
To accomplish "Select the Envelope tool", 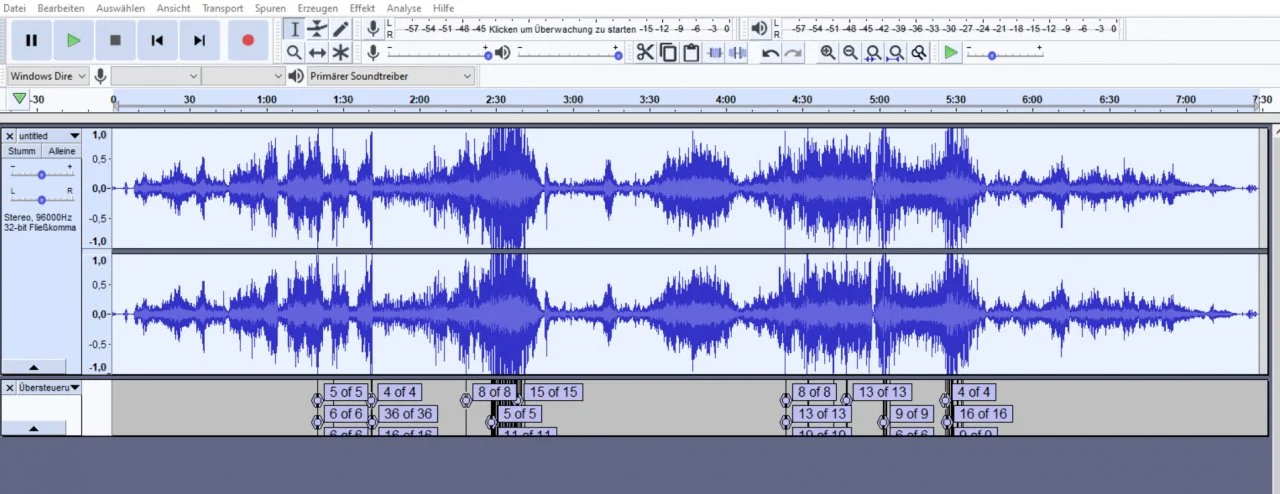I will [x=318, y=29].
